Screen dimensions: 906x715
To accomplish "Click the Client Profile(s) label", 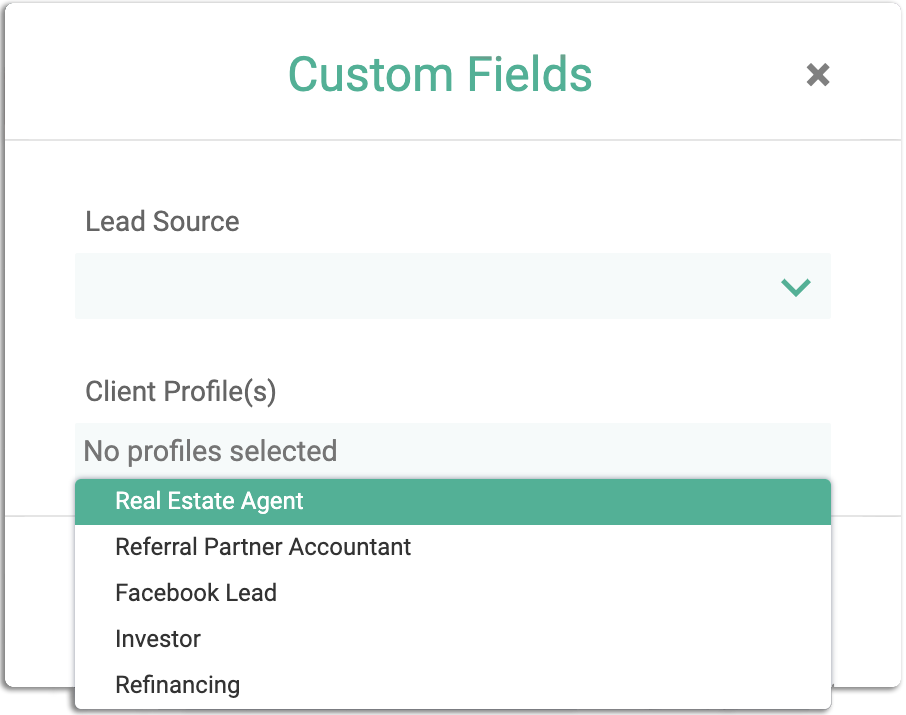I will [x=181, y=392].
